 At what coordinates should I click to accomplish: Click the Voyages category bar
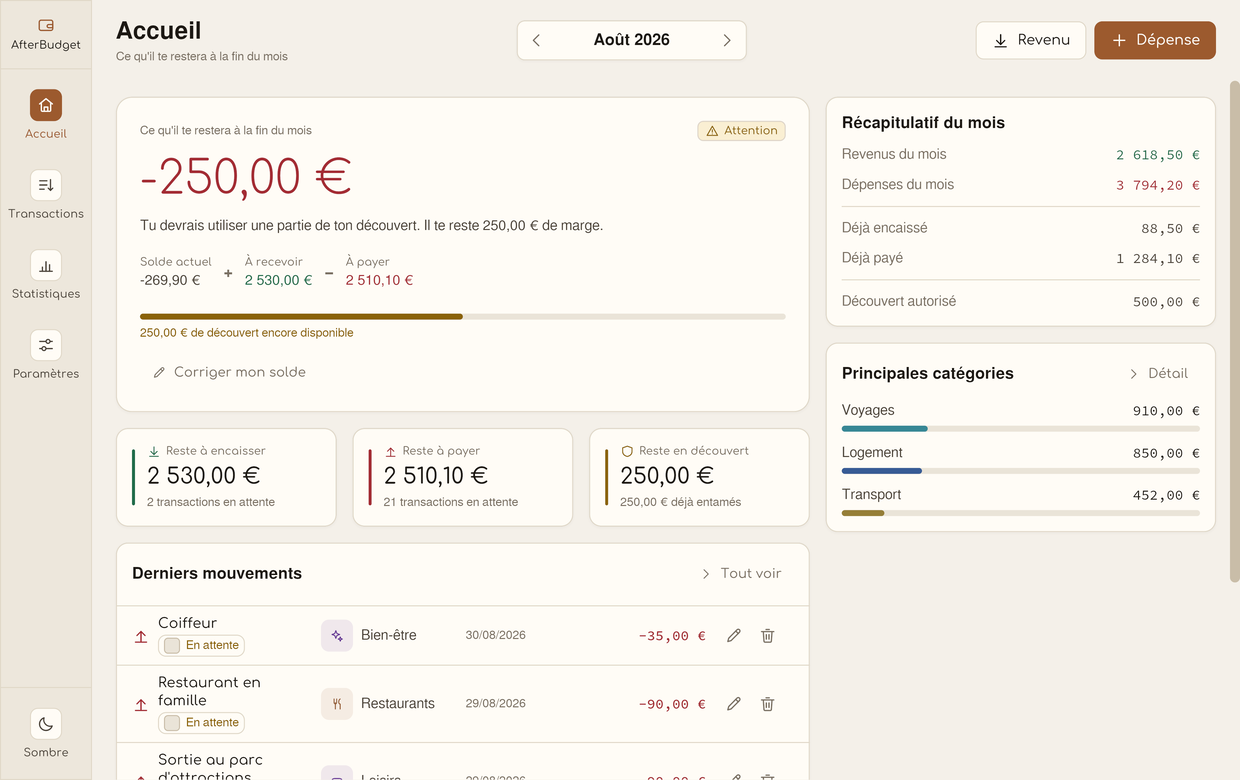[1021, 429]
